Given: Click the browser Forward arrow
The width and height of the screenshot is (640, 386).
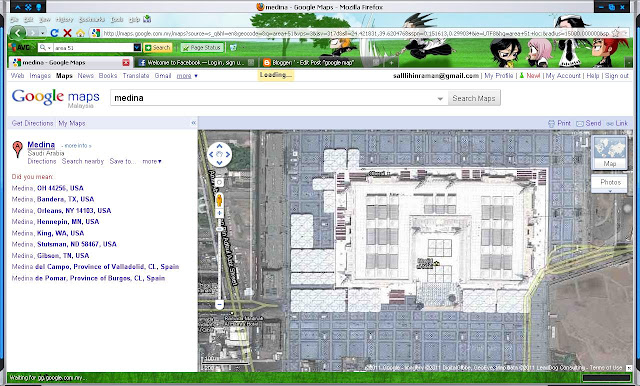Looking at the screenshot, I should point(34,33).
